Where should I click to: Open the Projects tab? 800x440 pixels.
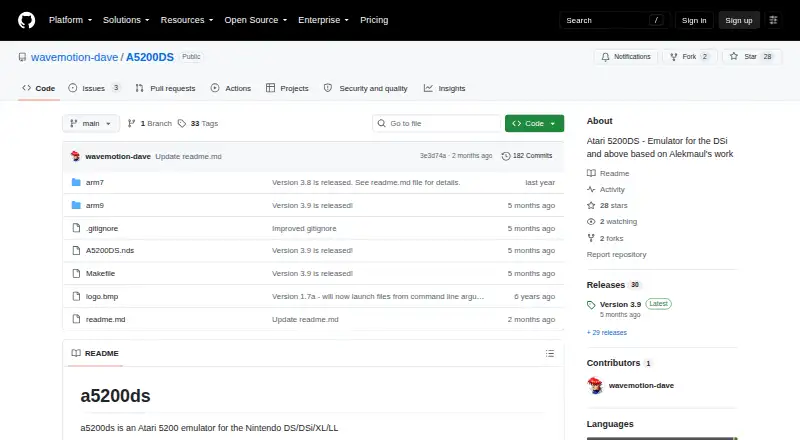click(287, 88)
